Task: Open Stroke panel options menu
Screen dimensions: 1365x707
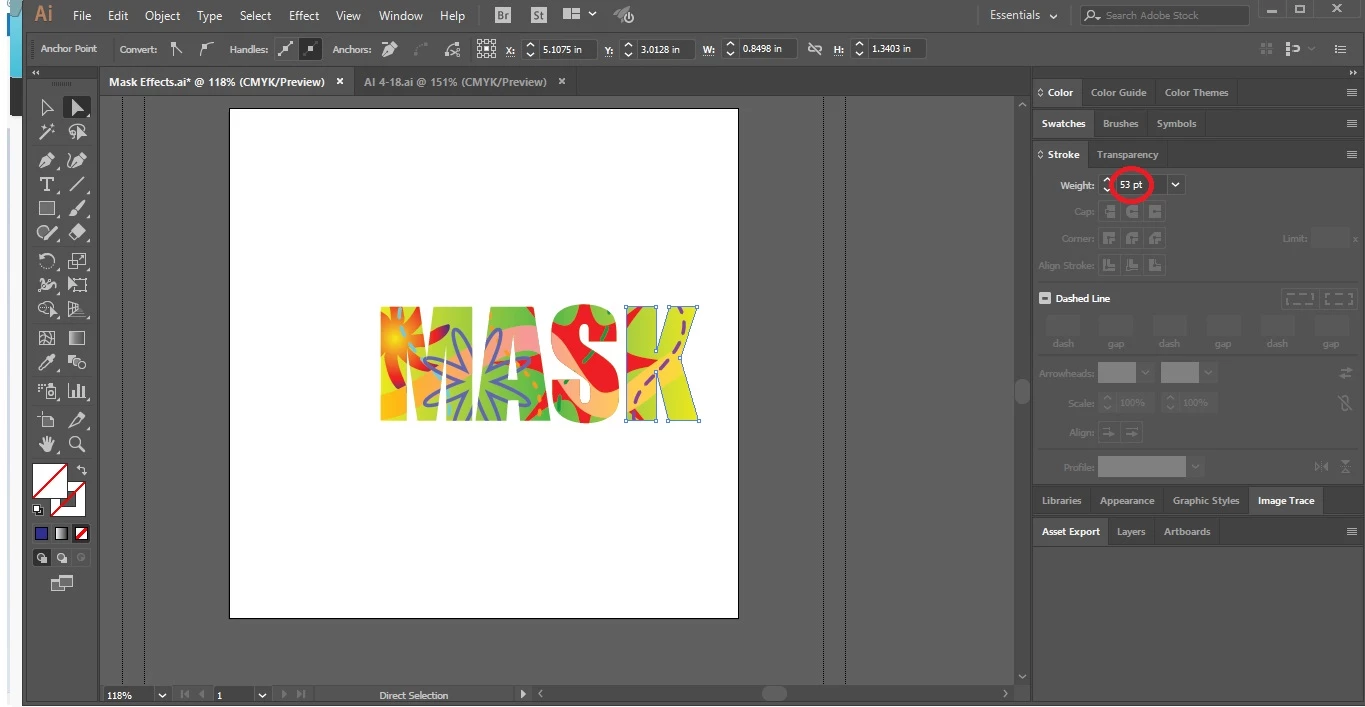Action: click(x=1351, y=154)
